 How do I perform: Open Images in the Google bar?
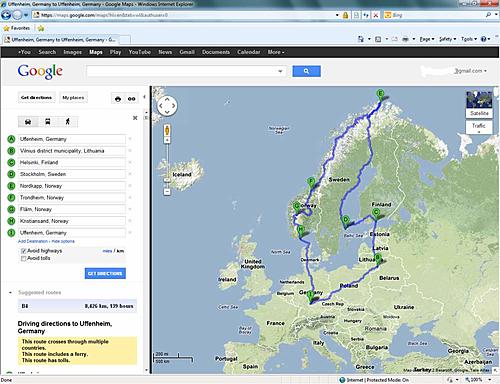(x=72, y=52)
